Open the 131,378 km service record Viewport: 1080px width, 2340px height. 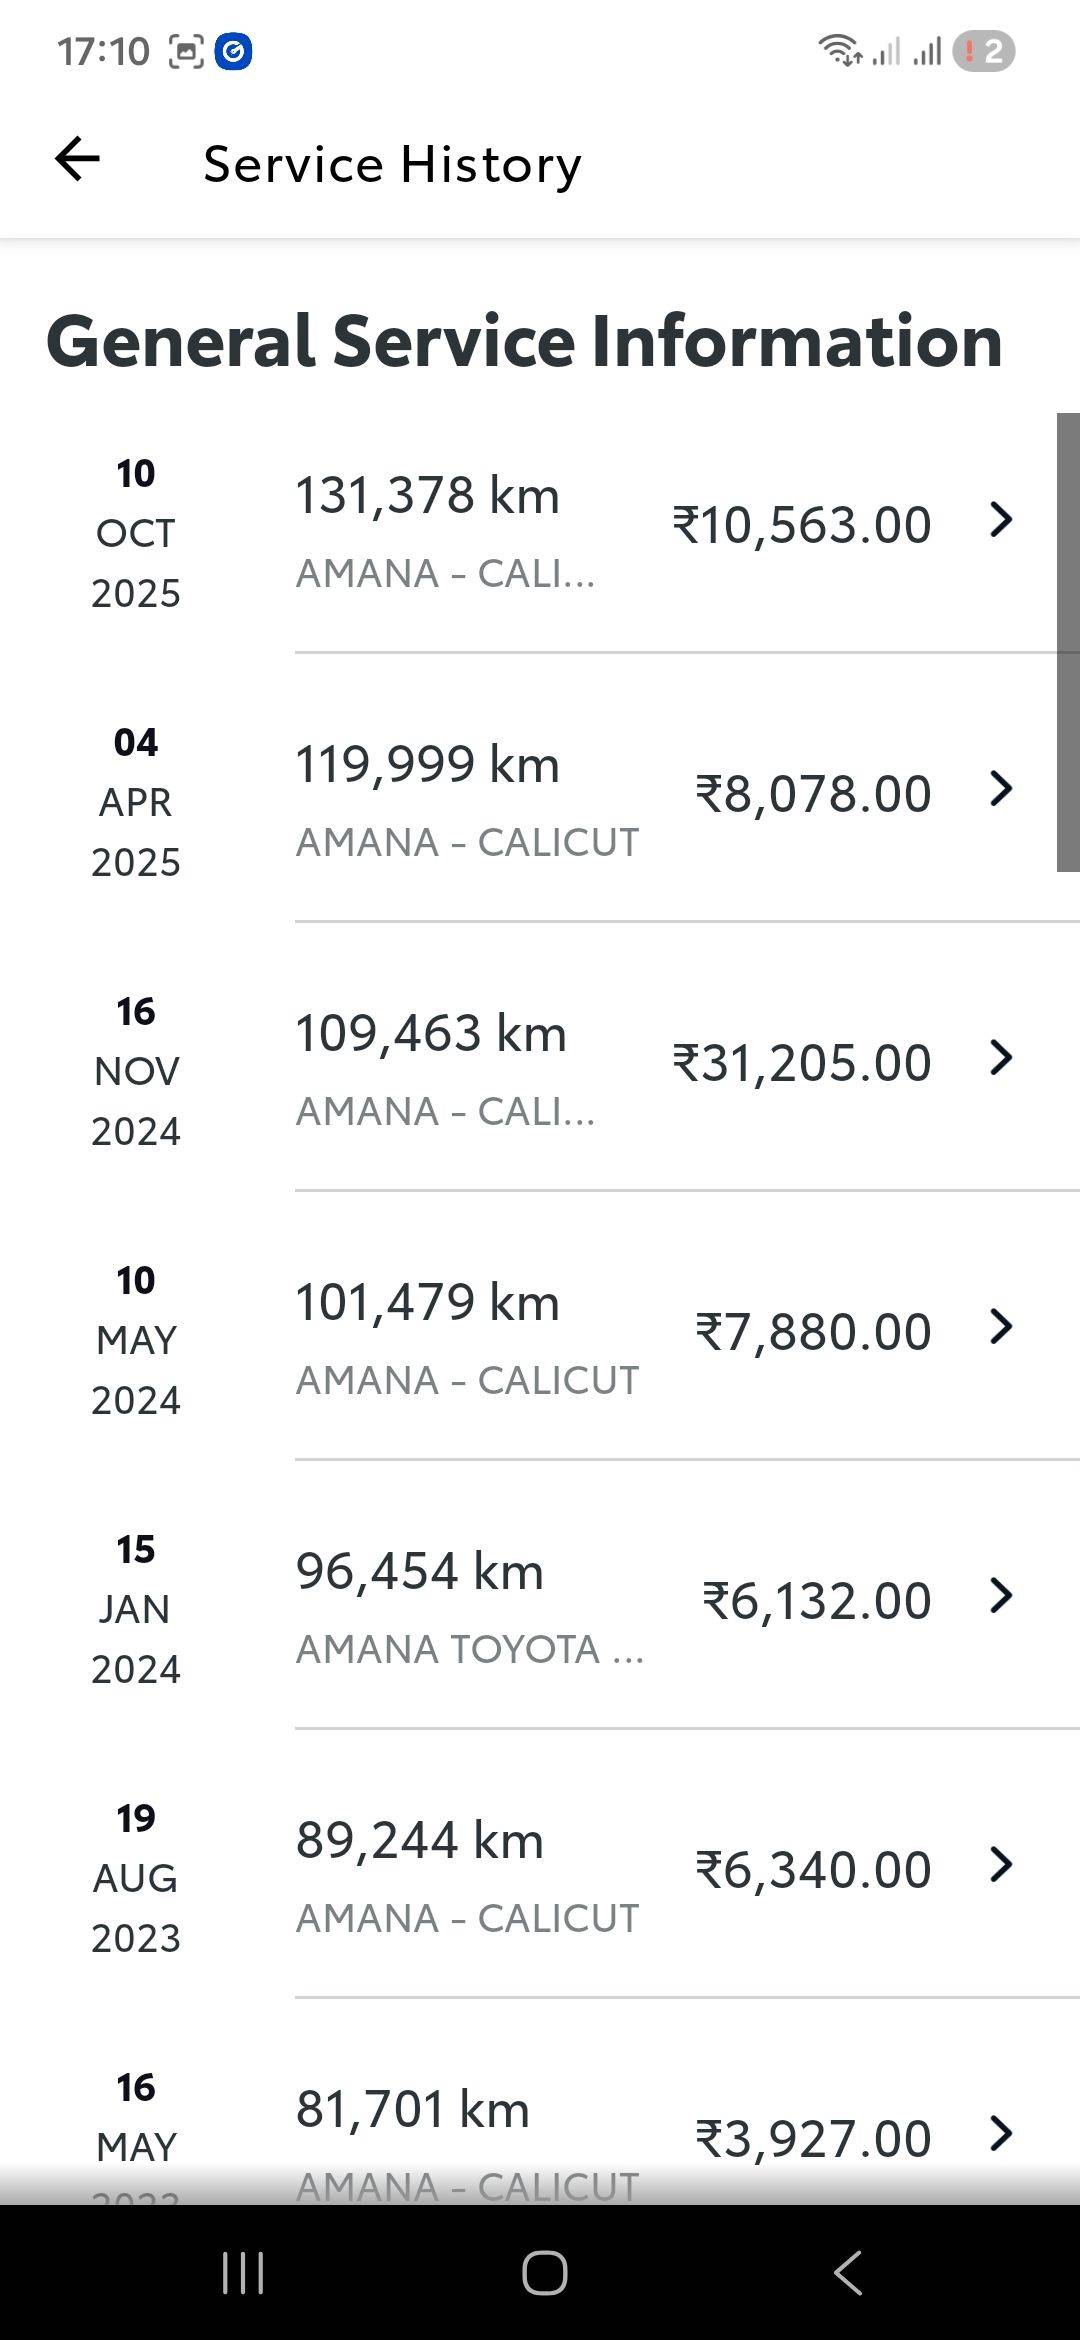point(428,496)
